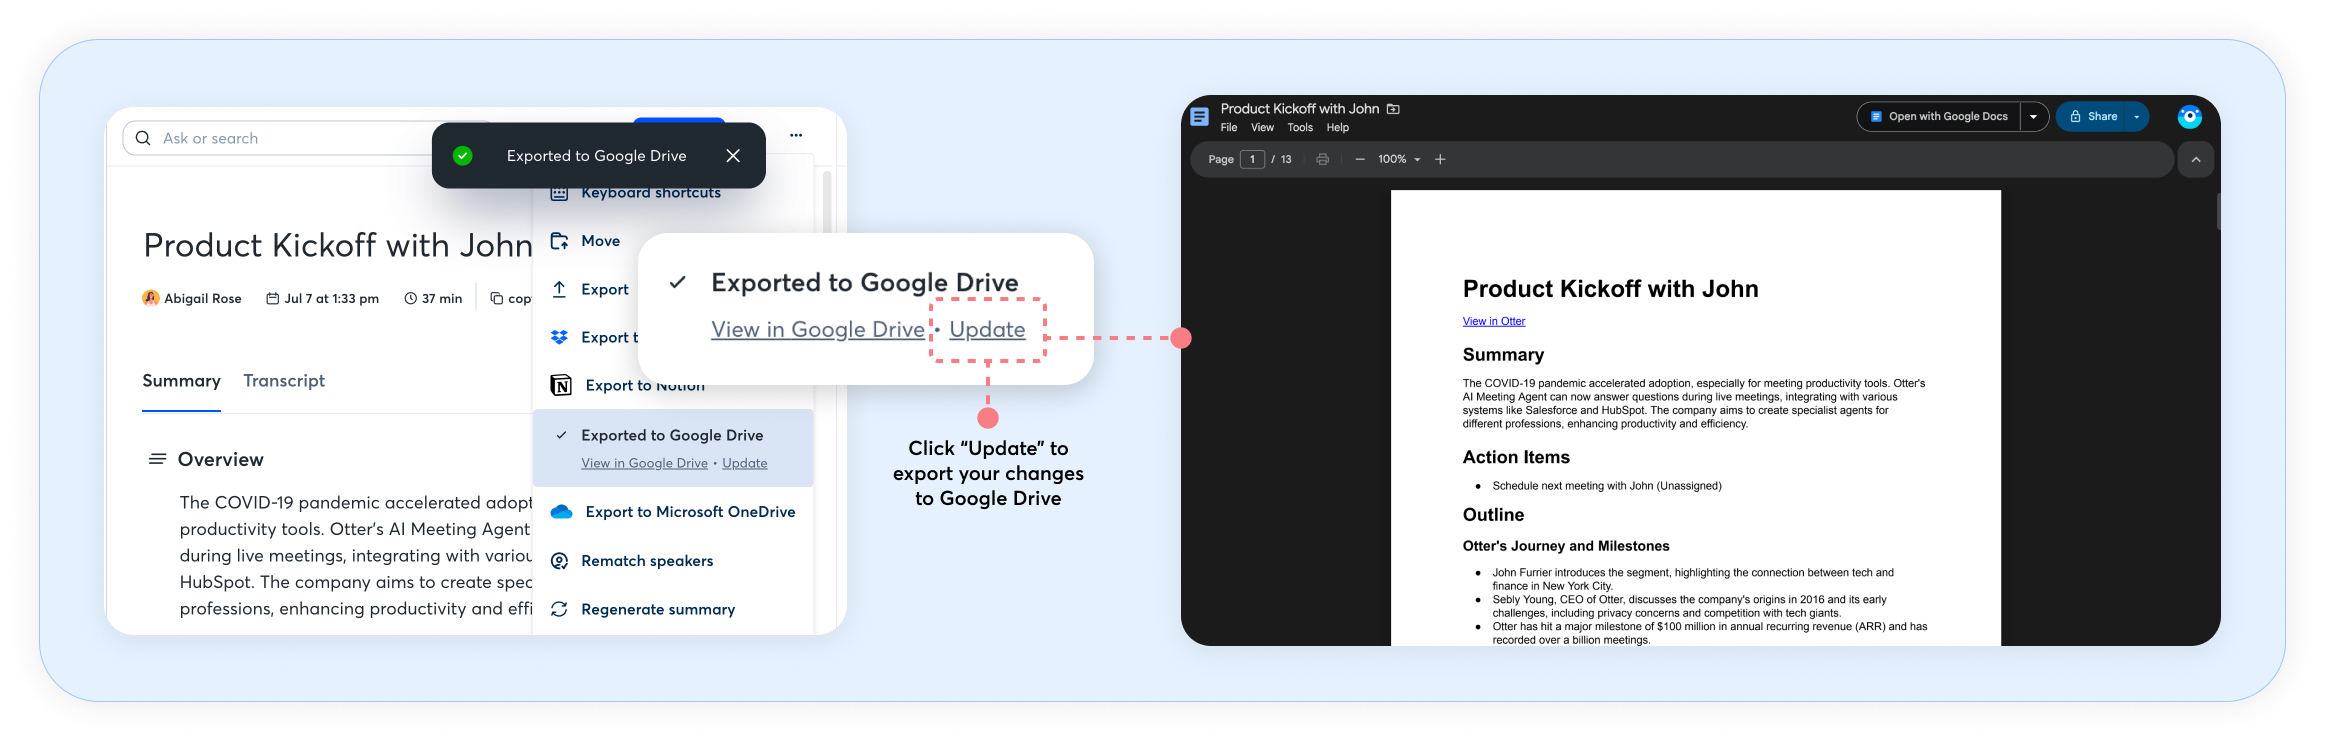
Task: Choose Rematch speakers from the menu
Action: pyautogui.click(x=647, y=561)
